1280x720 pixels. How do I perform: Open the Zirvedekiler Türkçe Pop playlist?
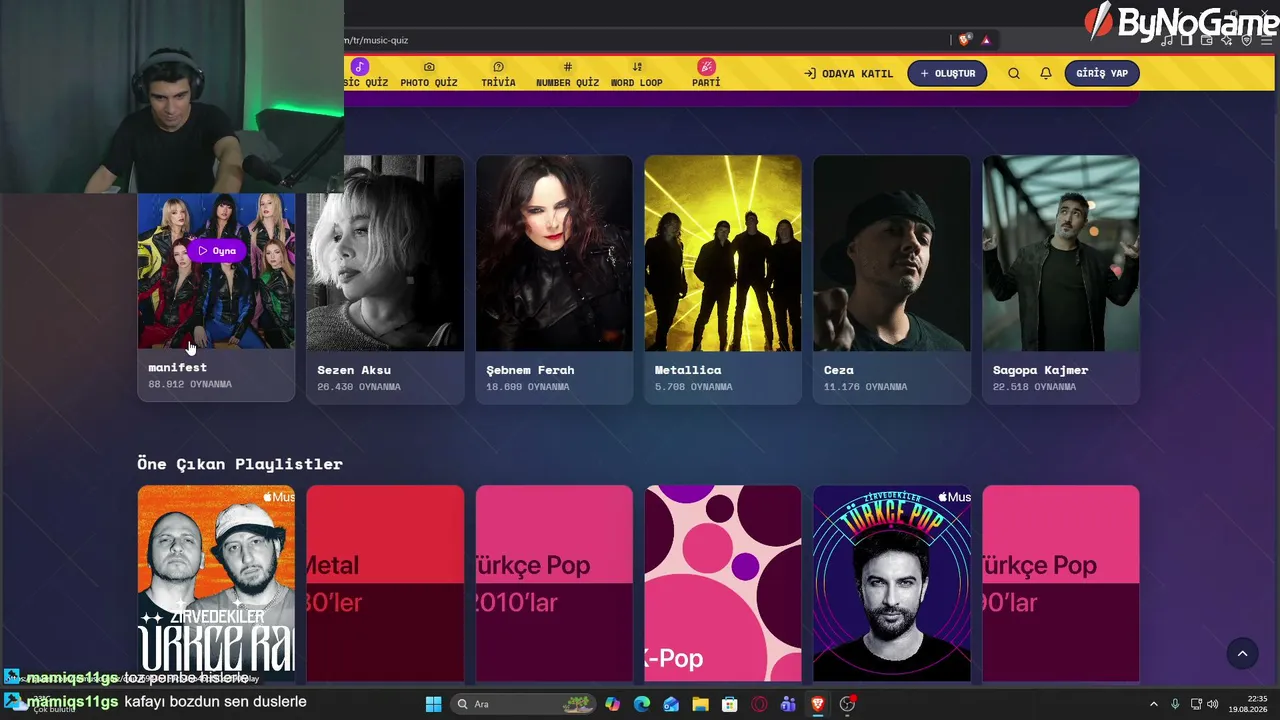[892, 583]
